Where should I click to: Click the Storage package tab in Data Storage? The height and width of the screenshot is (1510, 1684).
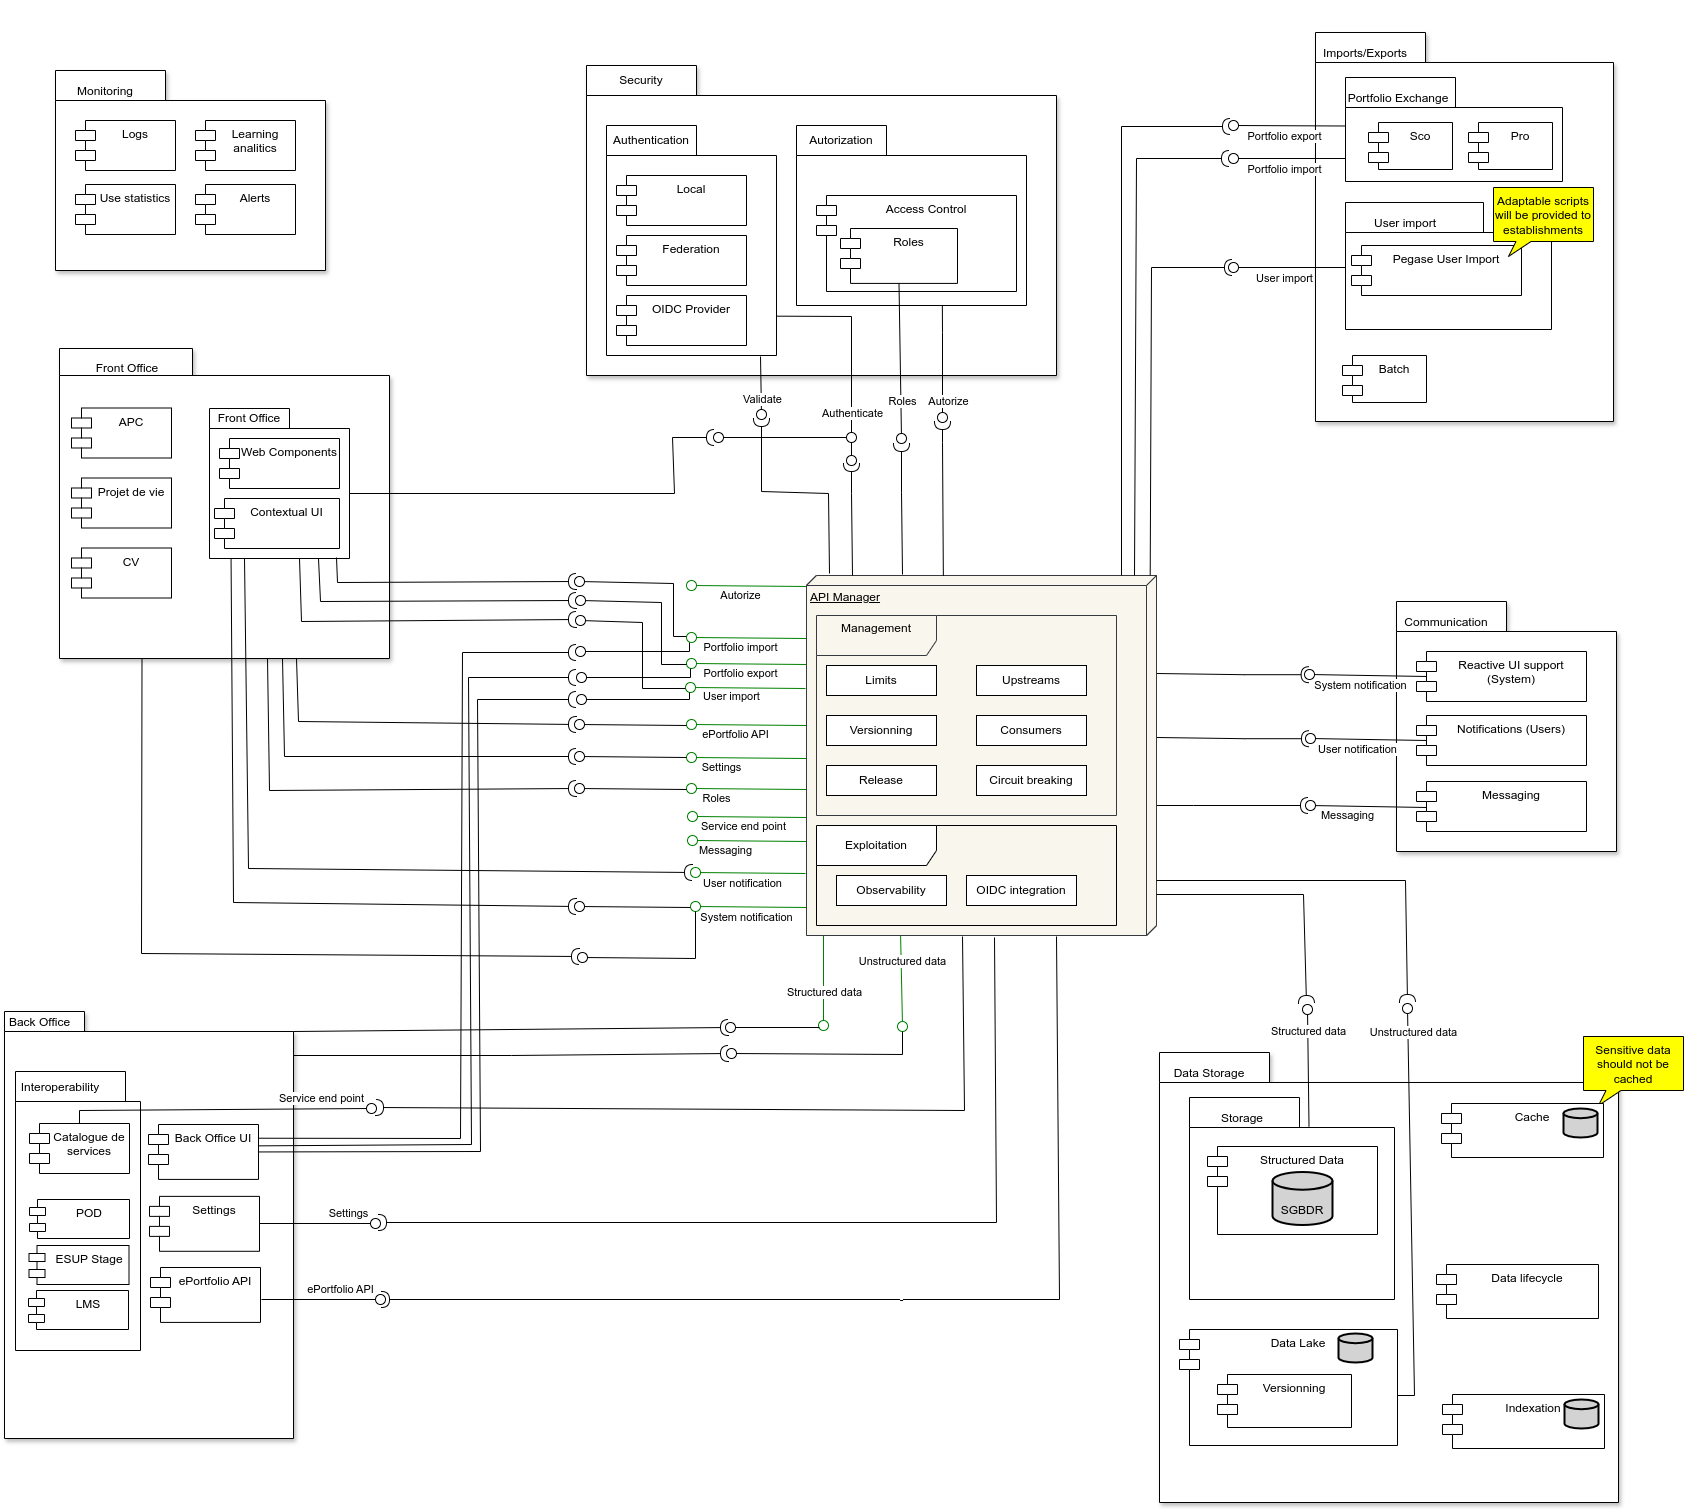click(x=1244, y=1113)
